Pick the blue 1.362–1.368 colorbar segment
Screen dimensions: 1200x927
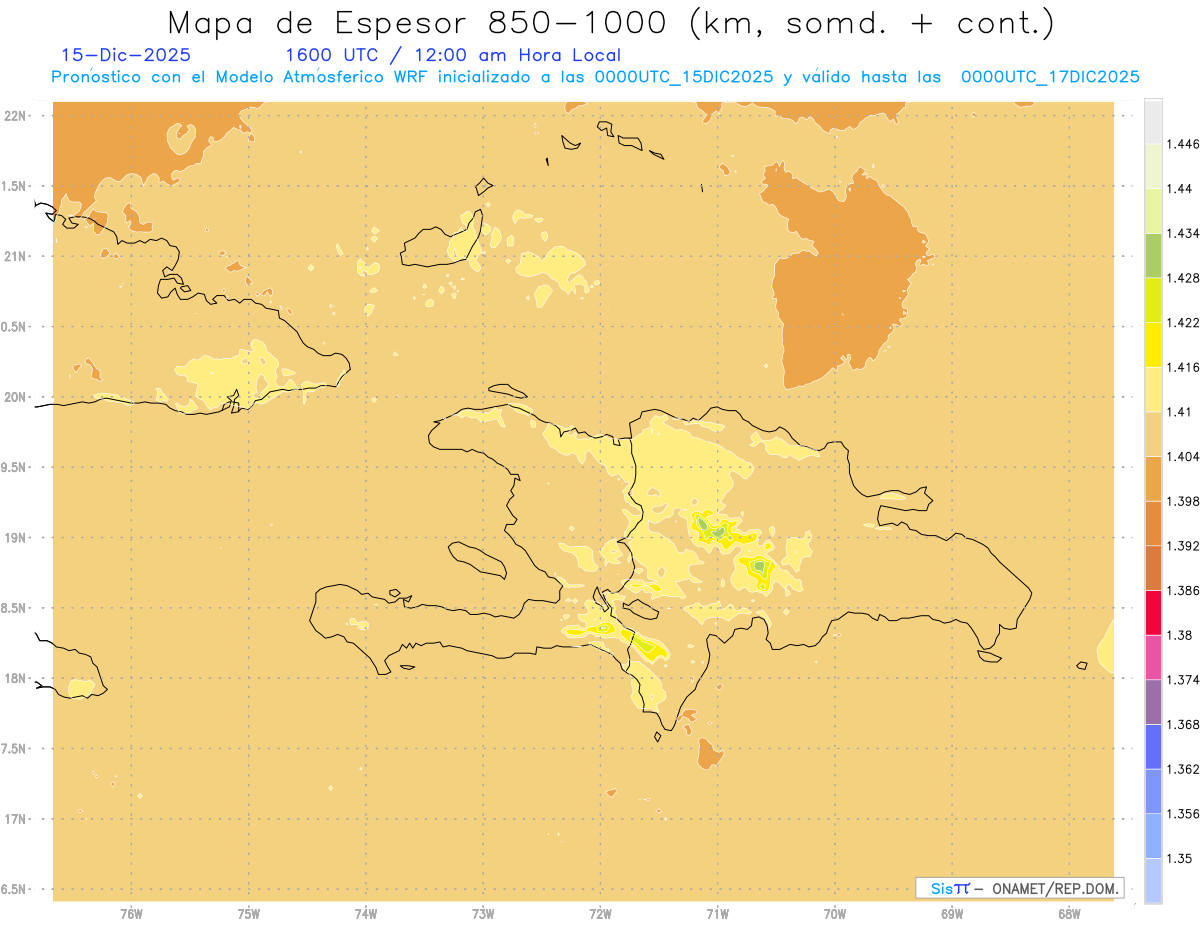point(1154,746)
